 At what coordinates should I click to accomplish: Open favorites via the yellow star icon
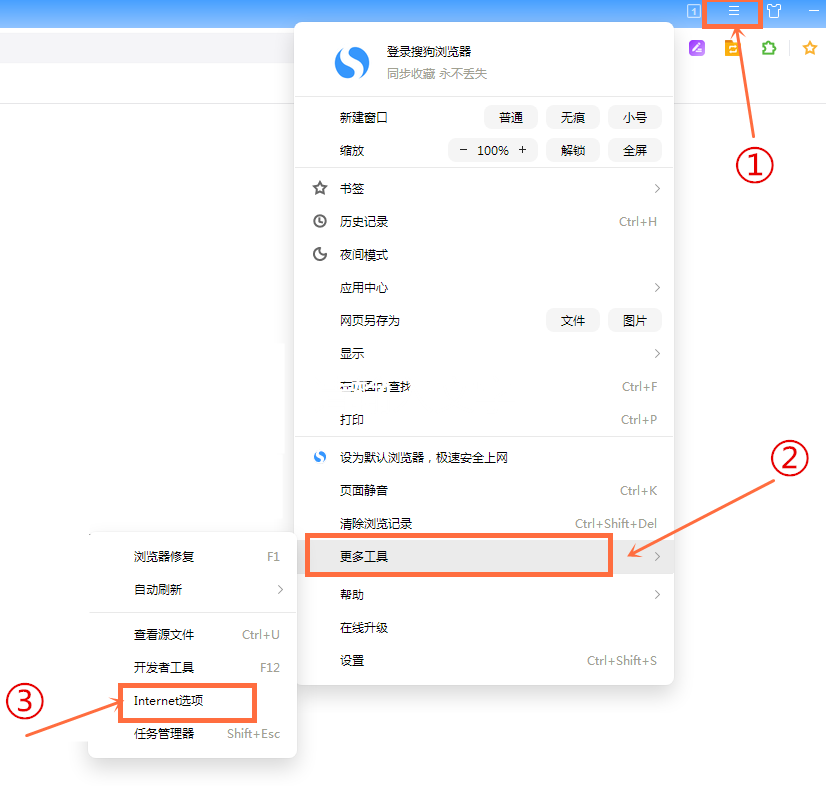(809, 47)
